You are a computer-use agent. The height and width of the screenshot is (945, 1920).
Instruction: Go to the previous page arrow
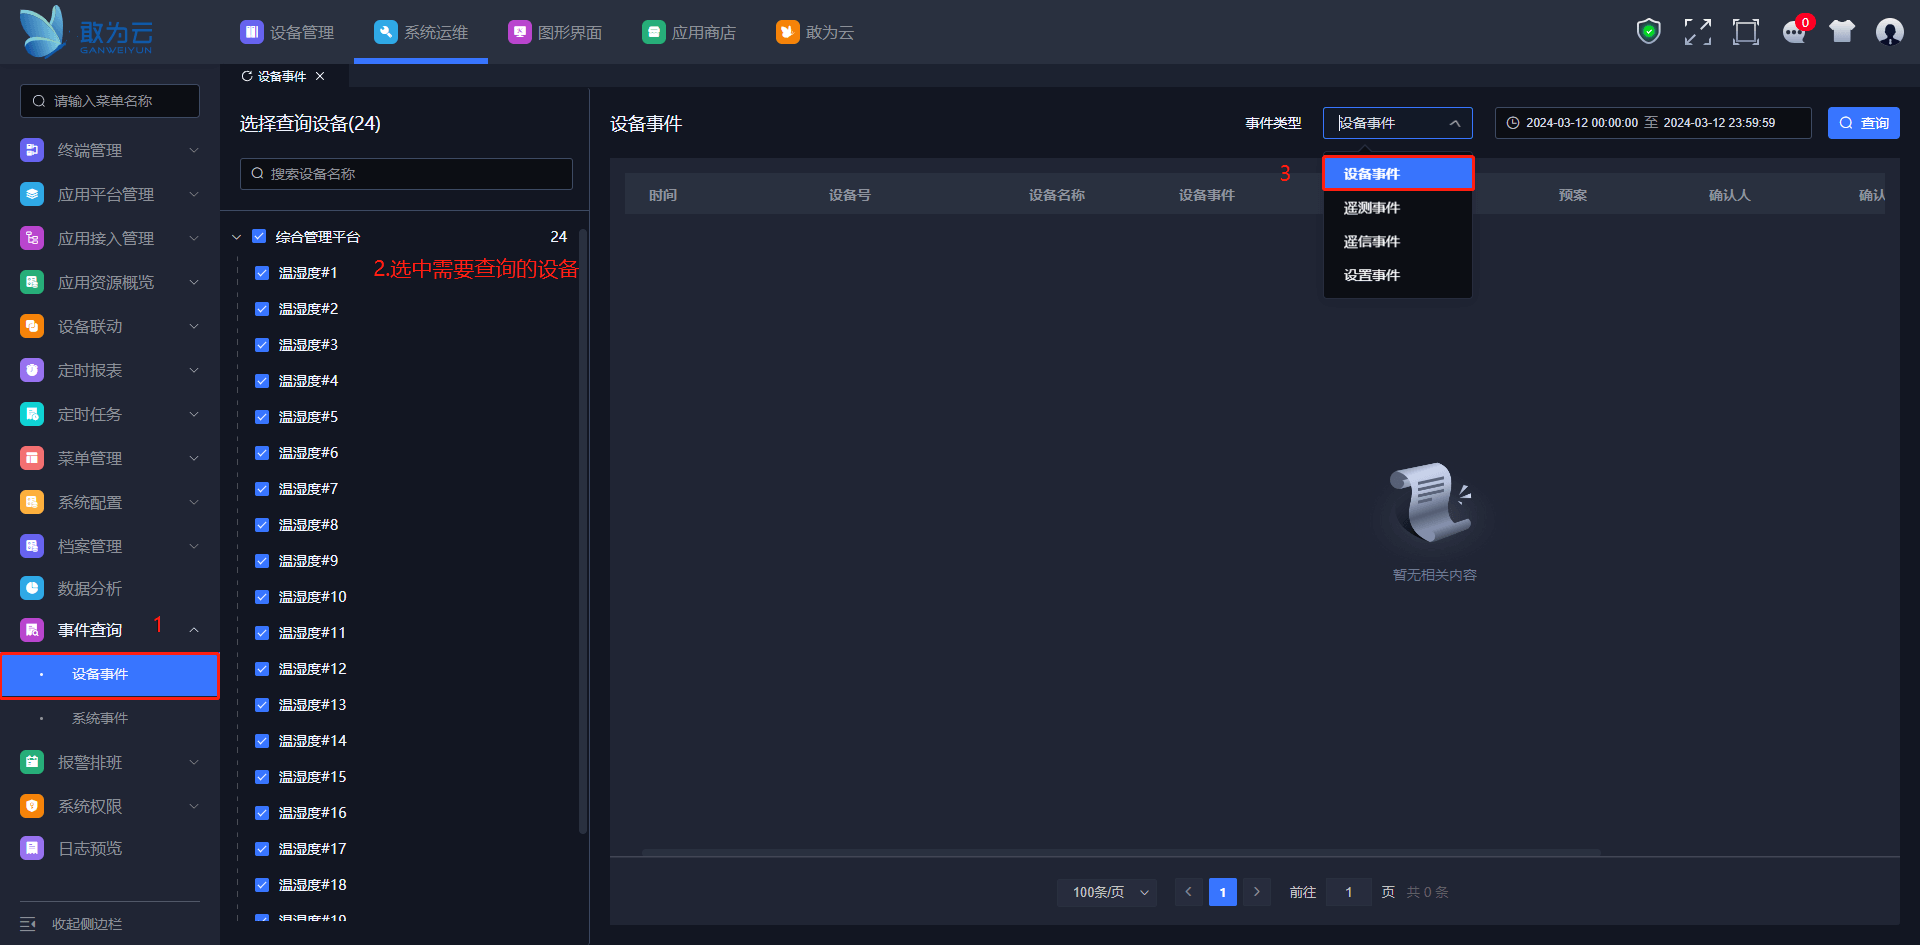click(1189, 892)
